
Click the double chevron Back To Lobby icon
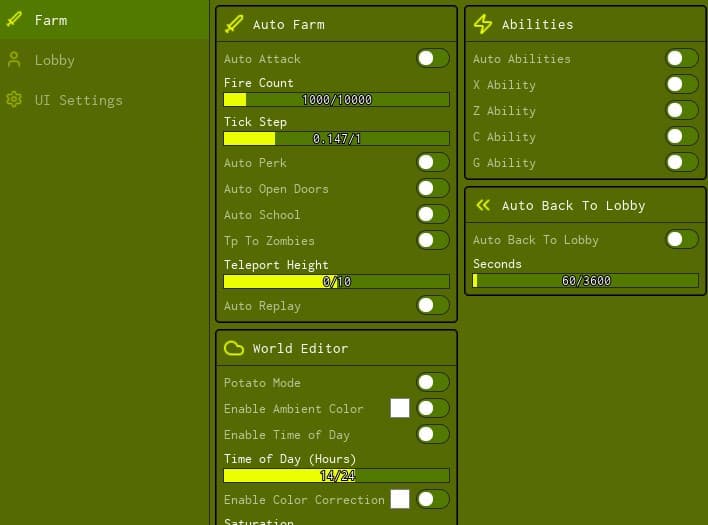483,205
